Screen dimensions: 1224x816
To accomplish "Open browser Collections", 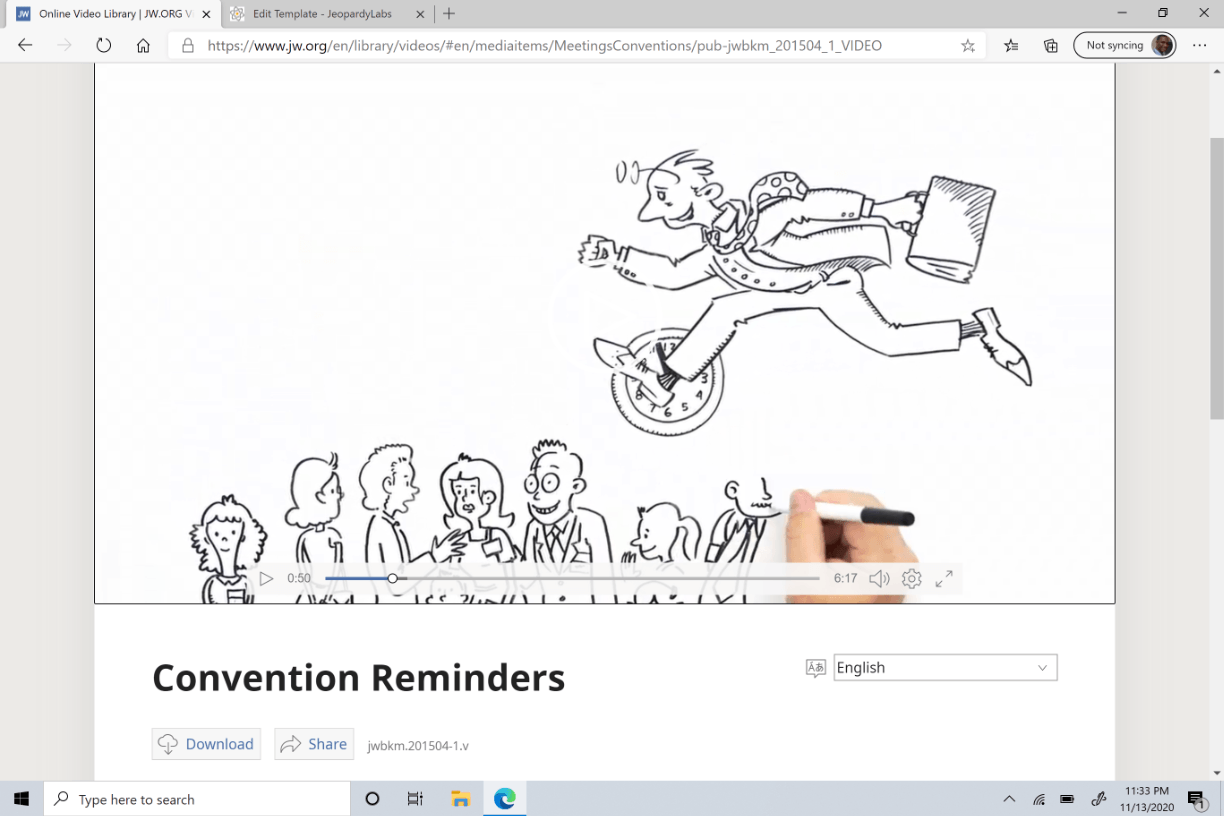I will coord(1050,45).
